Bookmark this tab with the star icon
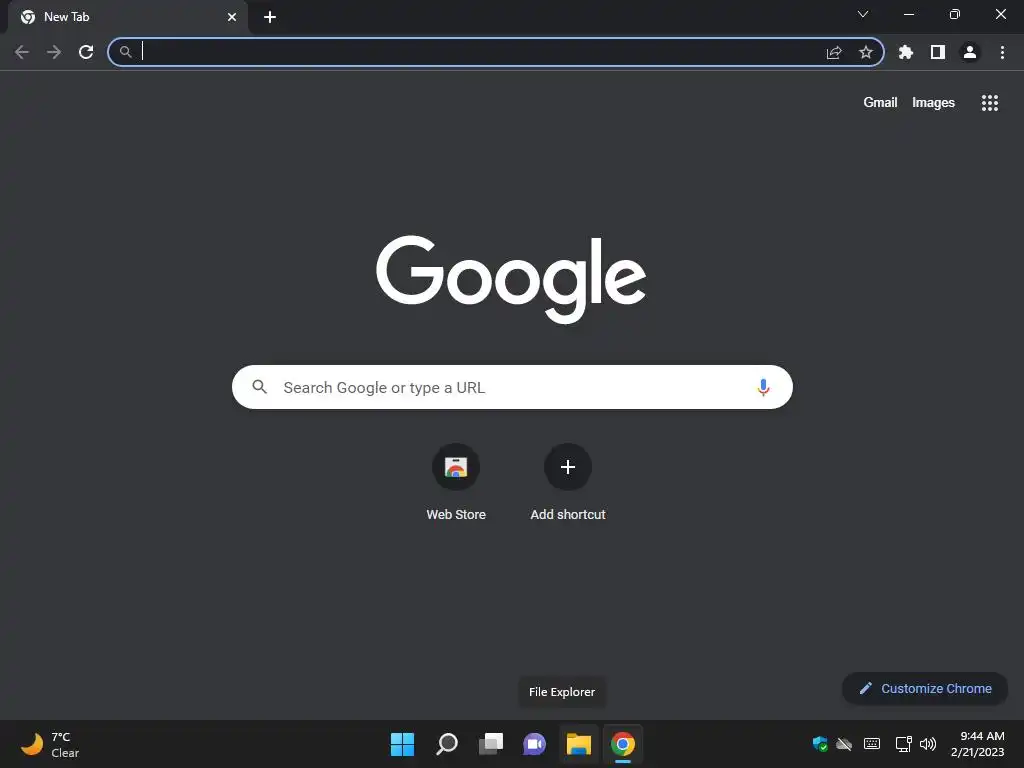1024x768 pixels. click(866, 52)
